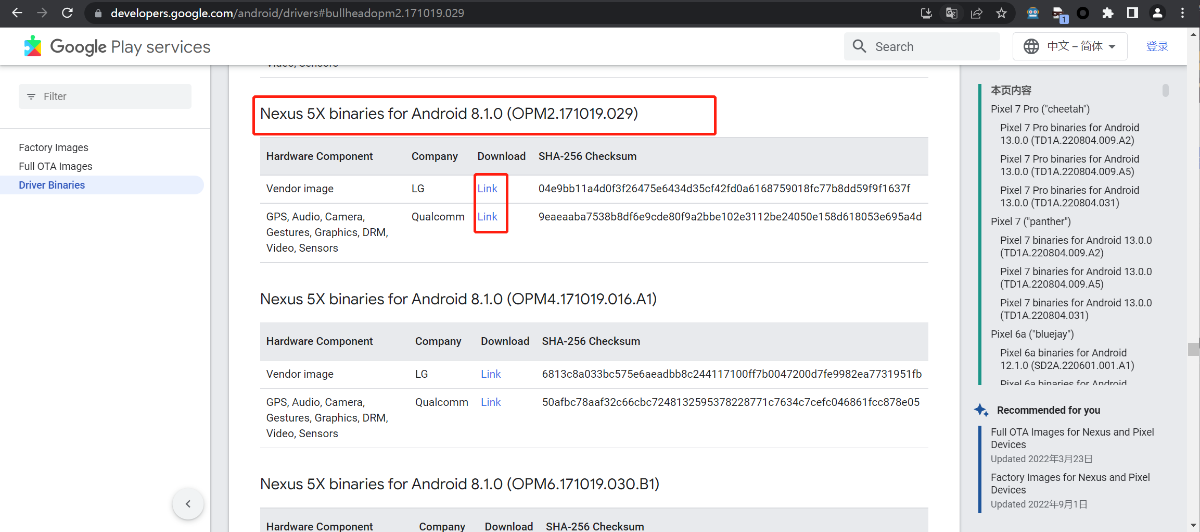Image resolution: width=1200 pixels, height=532 pixels.
Task: Share this page via the share icon
Action: coord(976,14)
